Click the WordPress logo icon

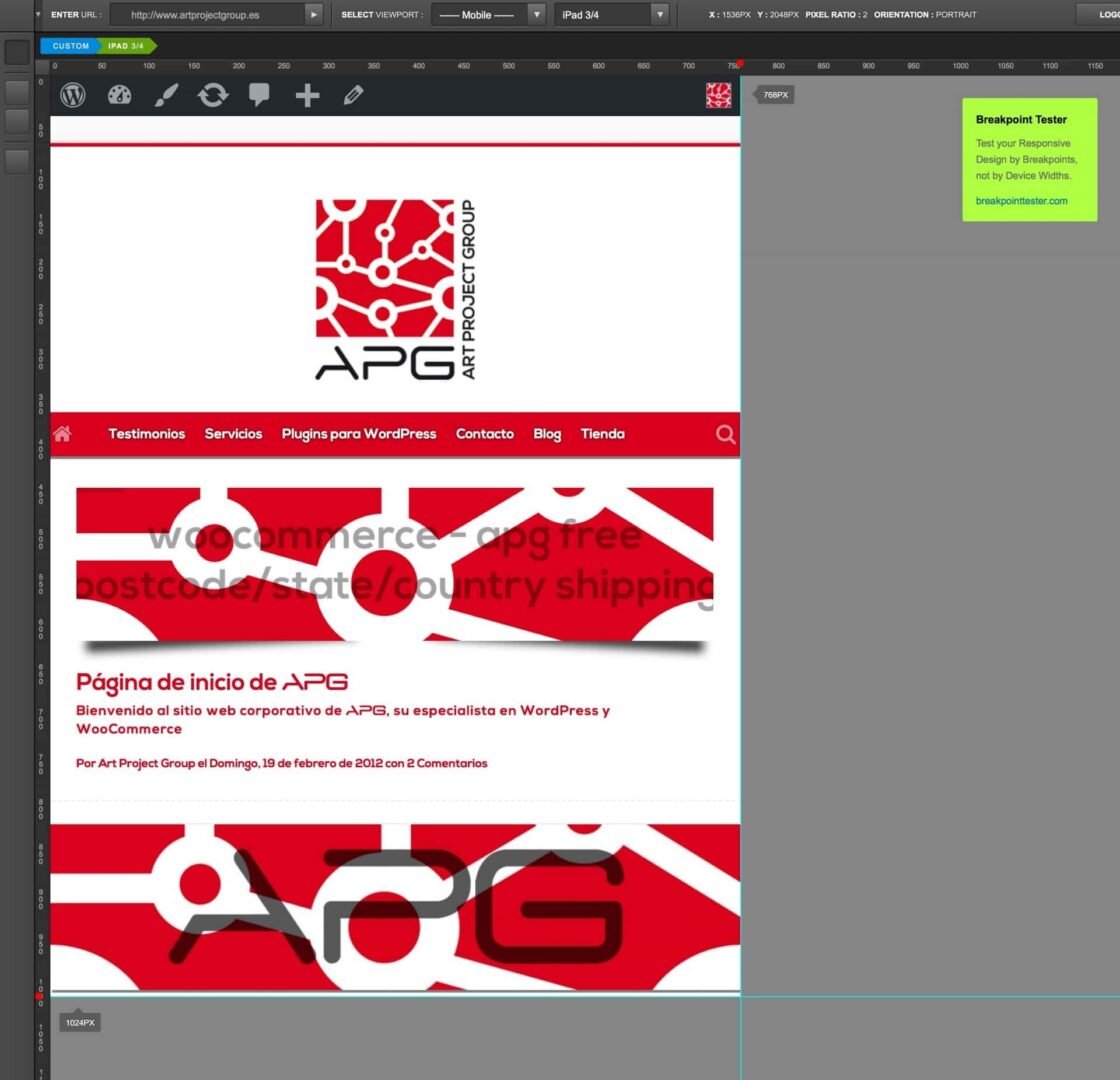point(73,95)
